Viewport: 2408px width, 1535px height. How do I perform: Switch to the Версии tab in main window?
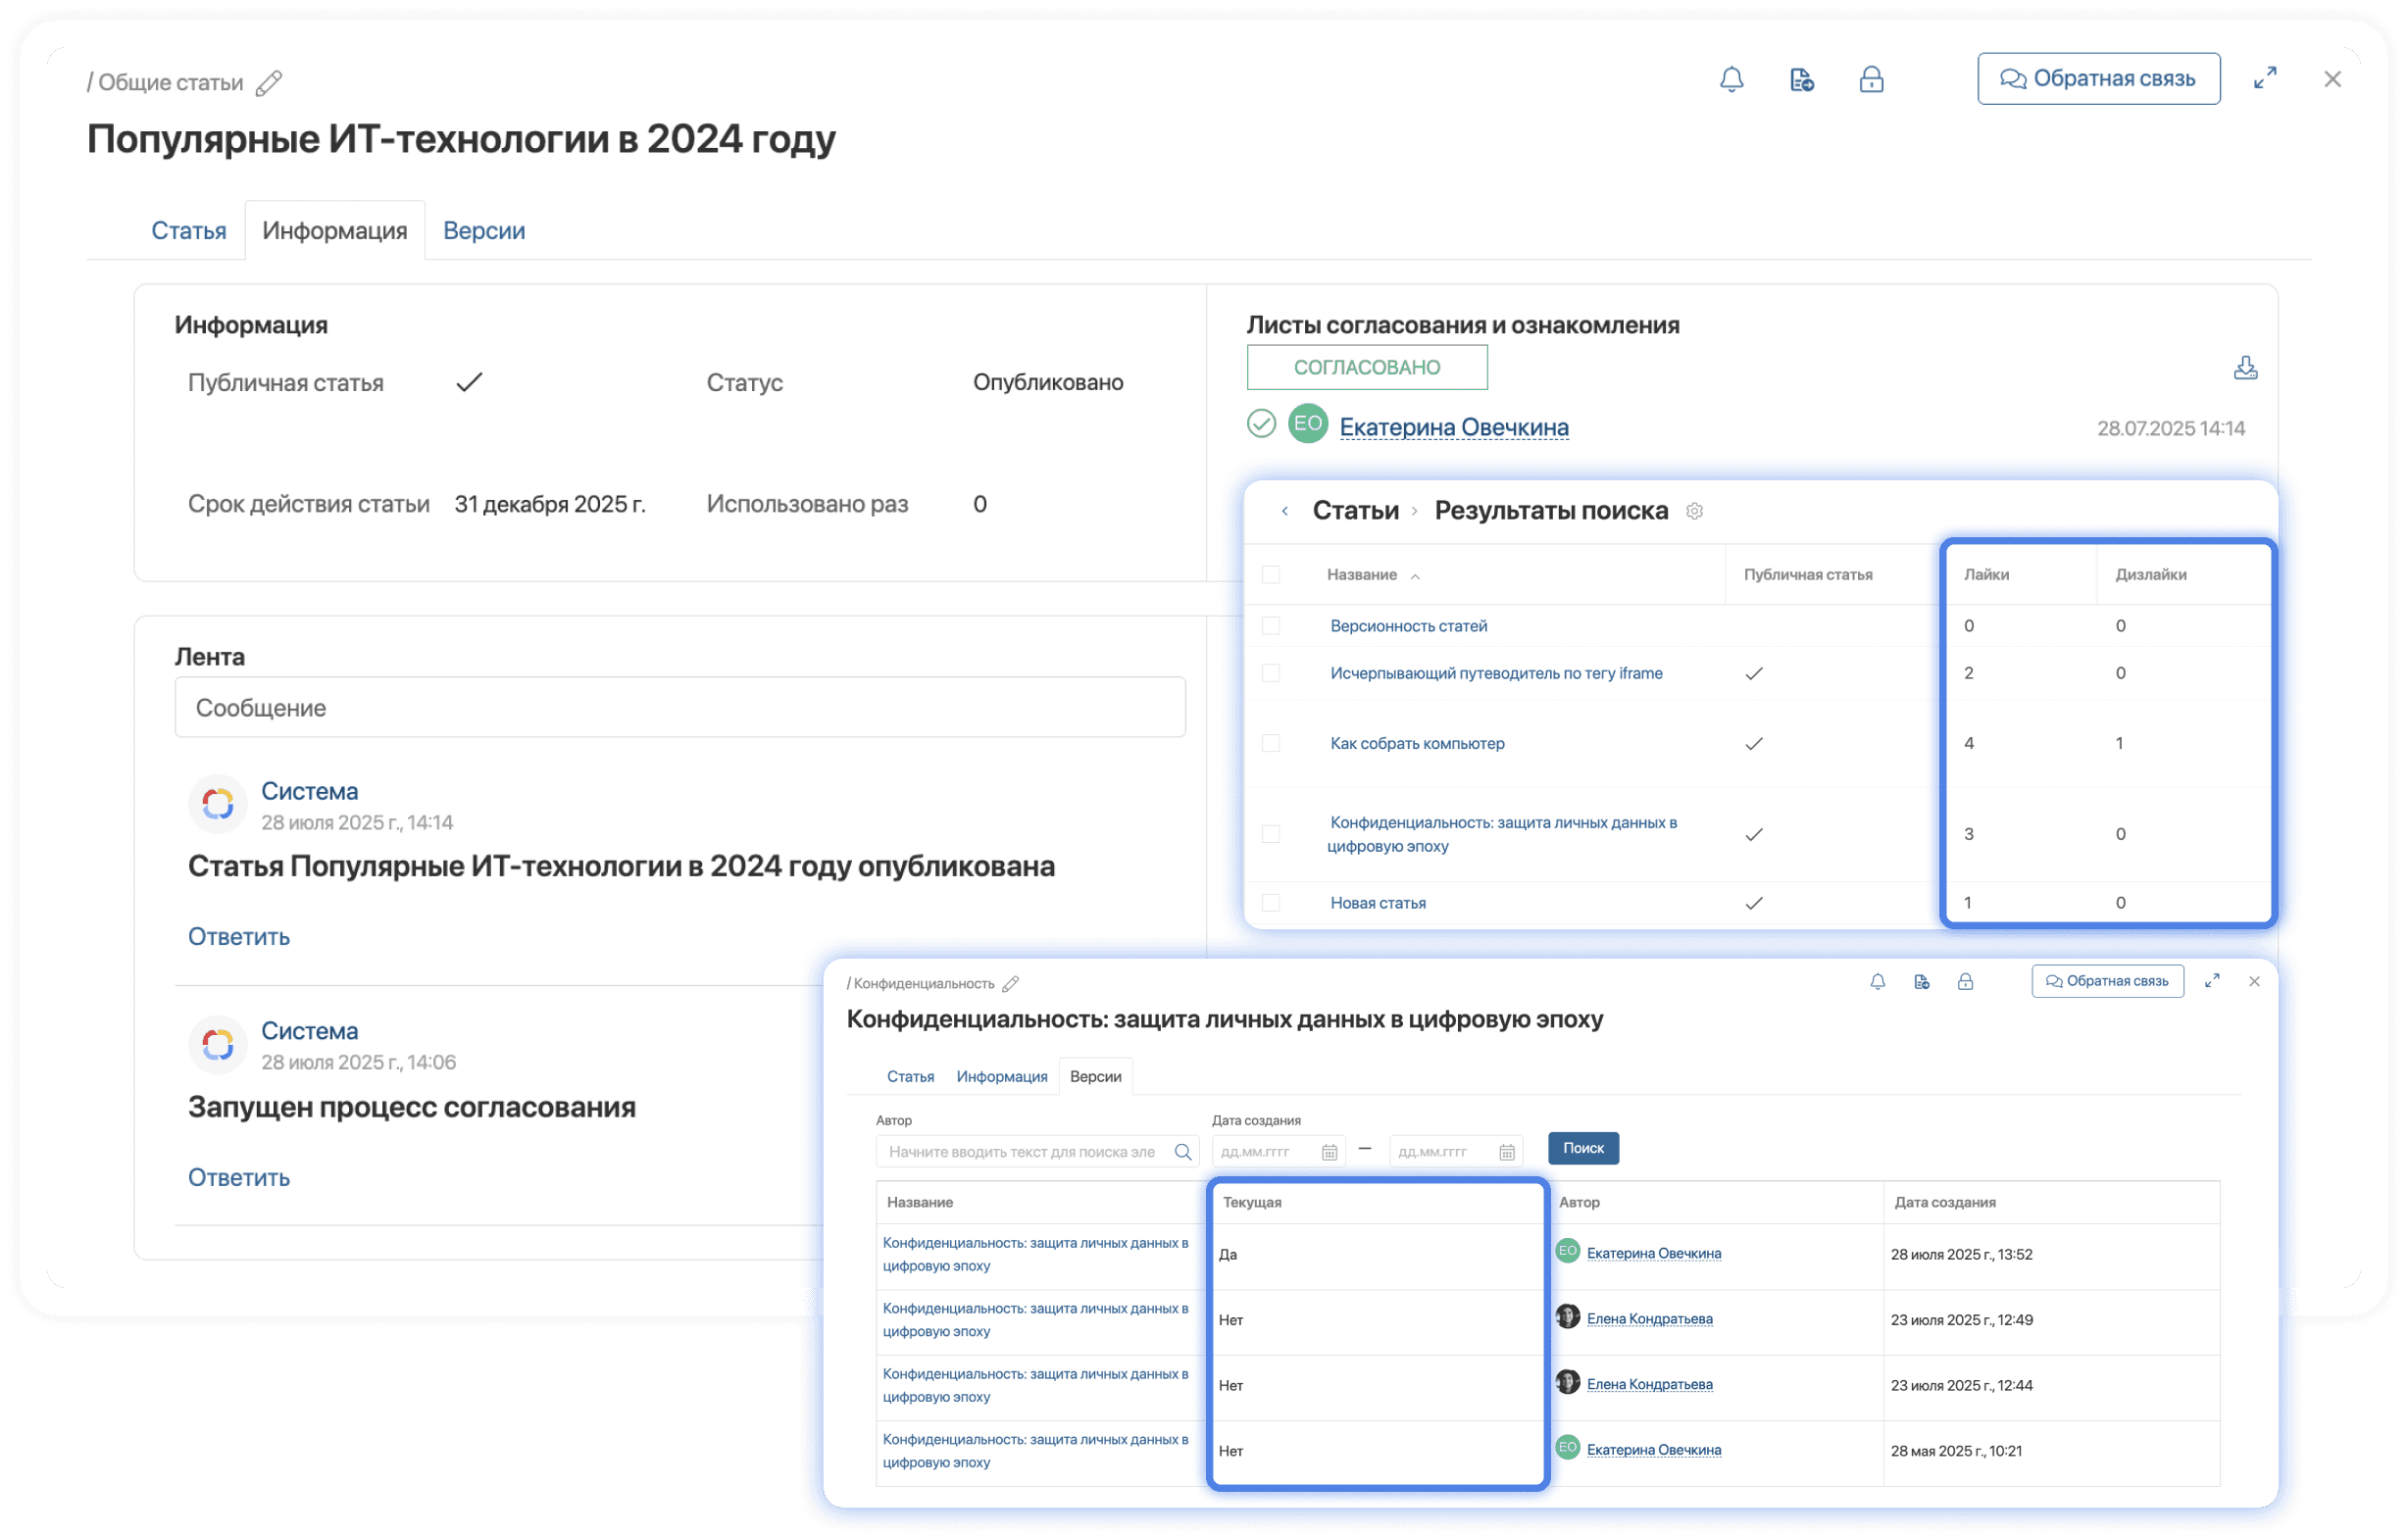484,230
